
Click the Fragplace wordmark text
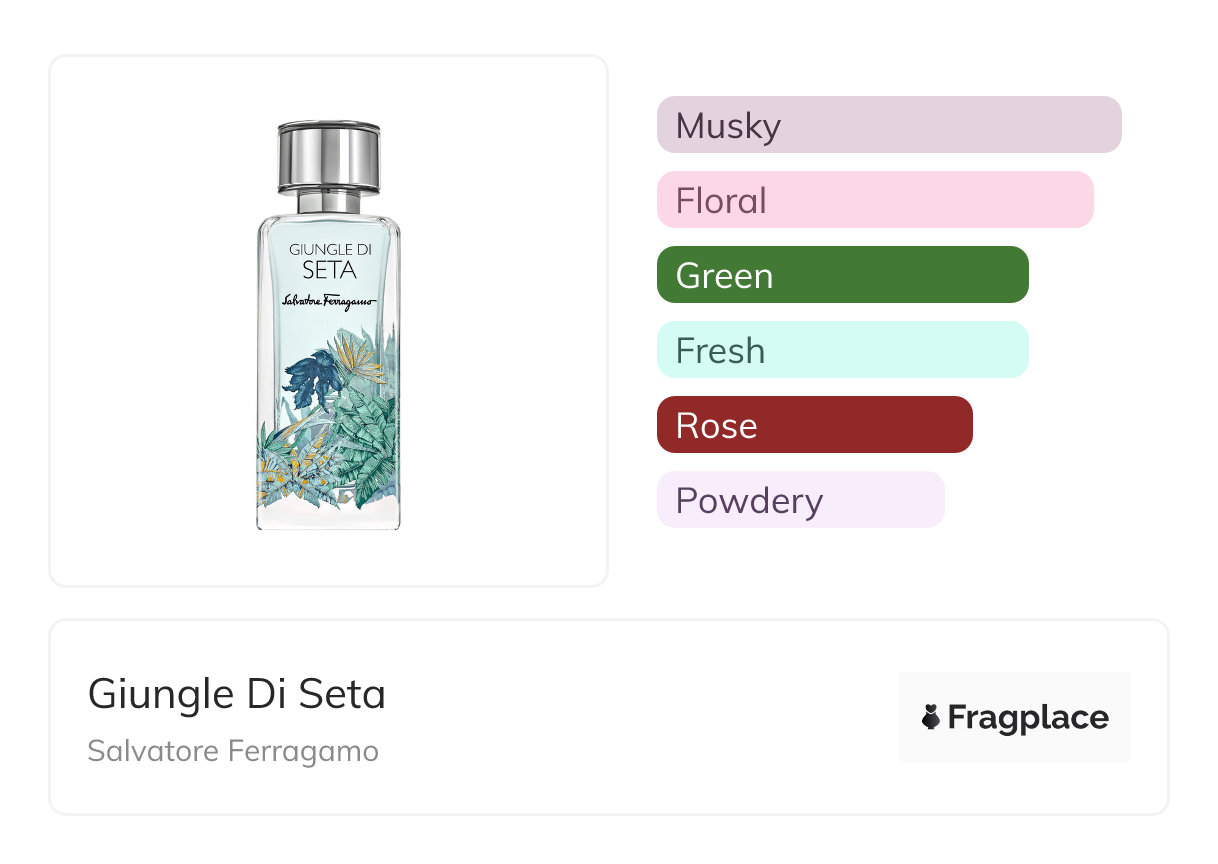point(1028,718)
